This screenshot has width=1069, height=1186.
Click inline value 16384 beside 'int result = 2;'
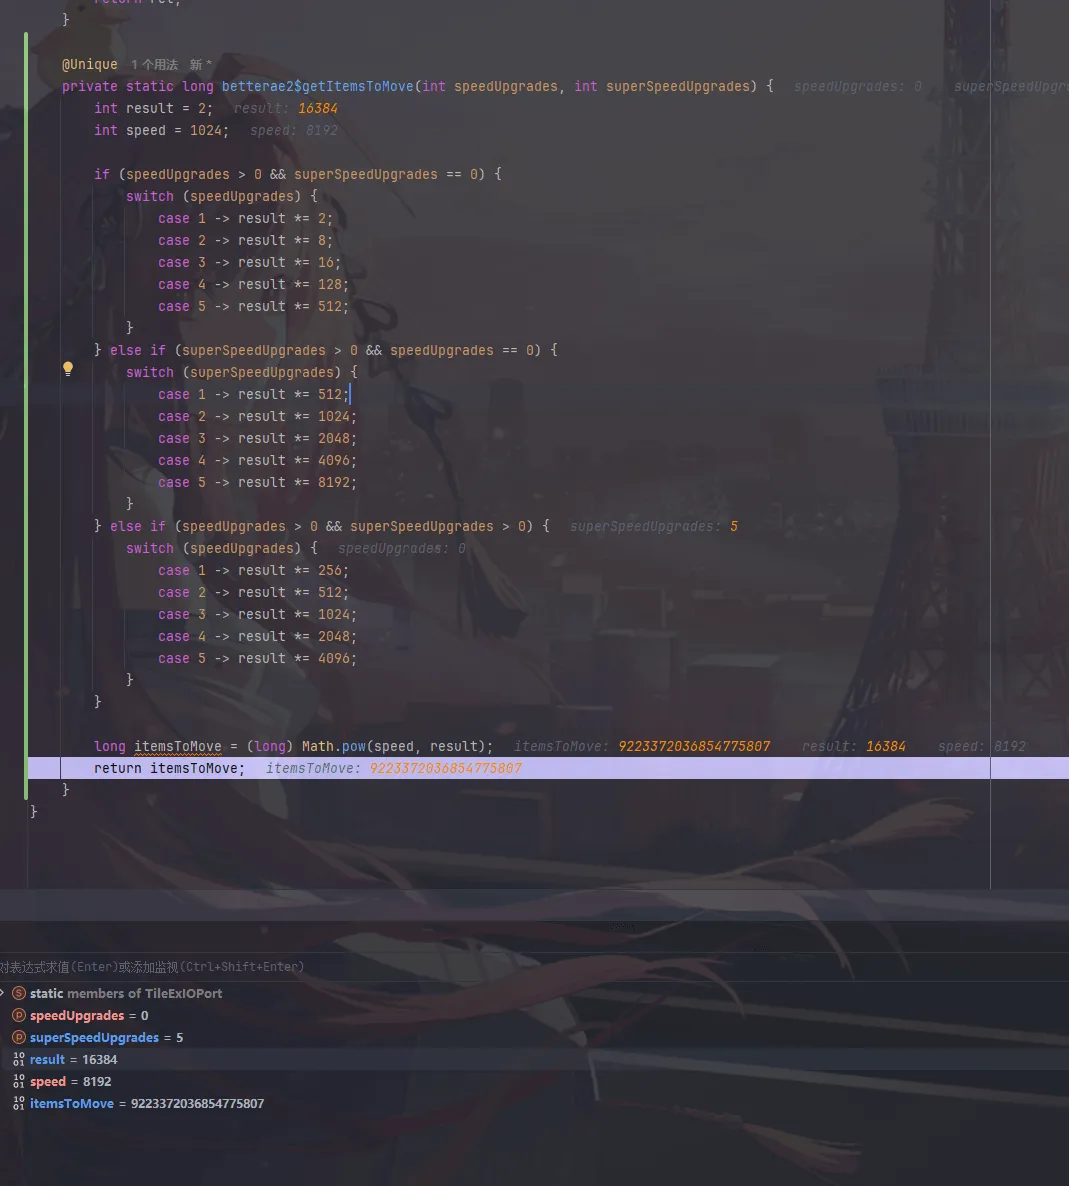(x=318, y=108)
